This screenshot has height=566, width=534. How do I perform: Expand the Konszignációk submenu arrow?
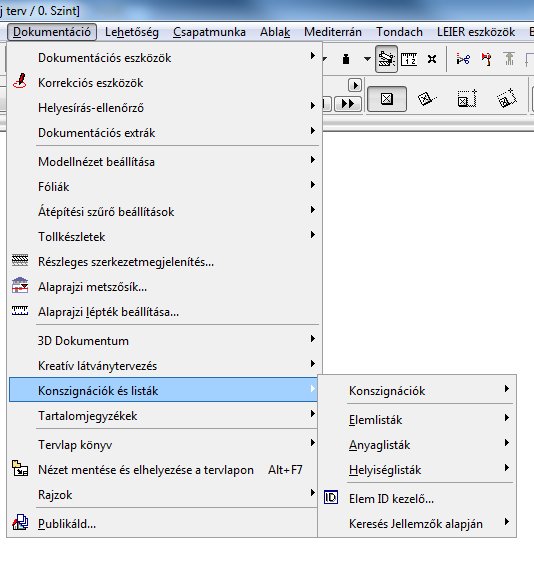pyautogui.click(x=507, y=388)
